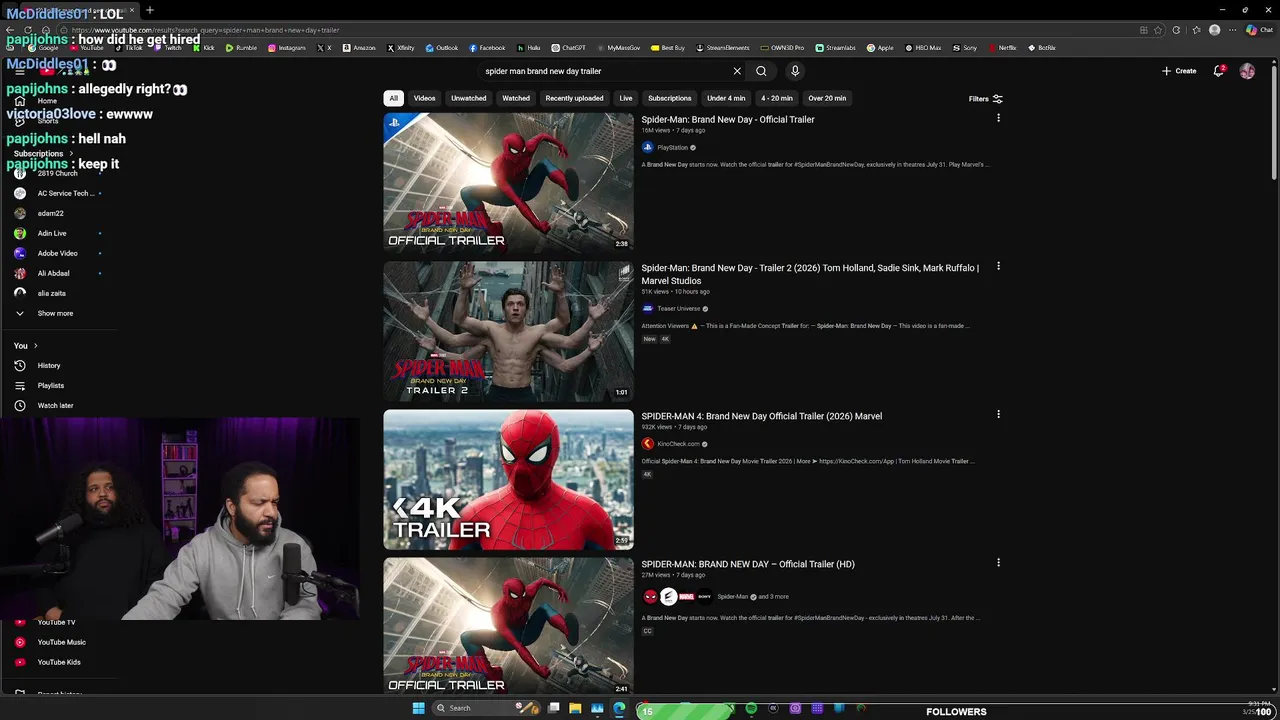Open the Amazon bookmark
Viewport: 1280px width, 720px height.
coord(359,48)
